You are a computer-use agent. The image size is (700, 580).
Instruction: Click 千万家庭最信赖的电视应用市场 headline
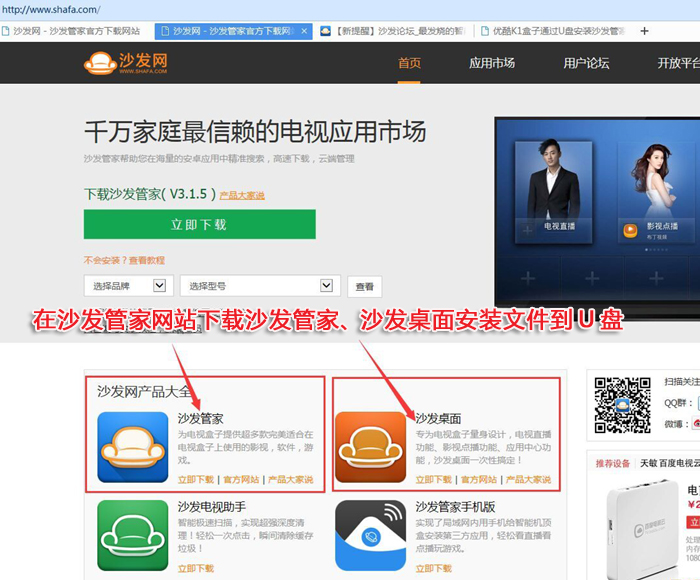point(255,132)
